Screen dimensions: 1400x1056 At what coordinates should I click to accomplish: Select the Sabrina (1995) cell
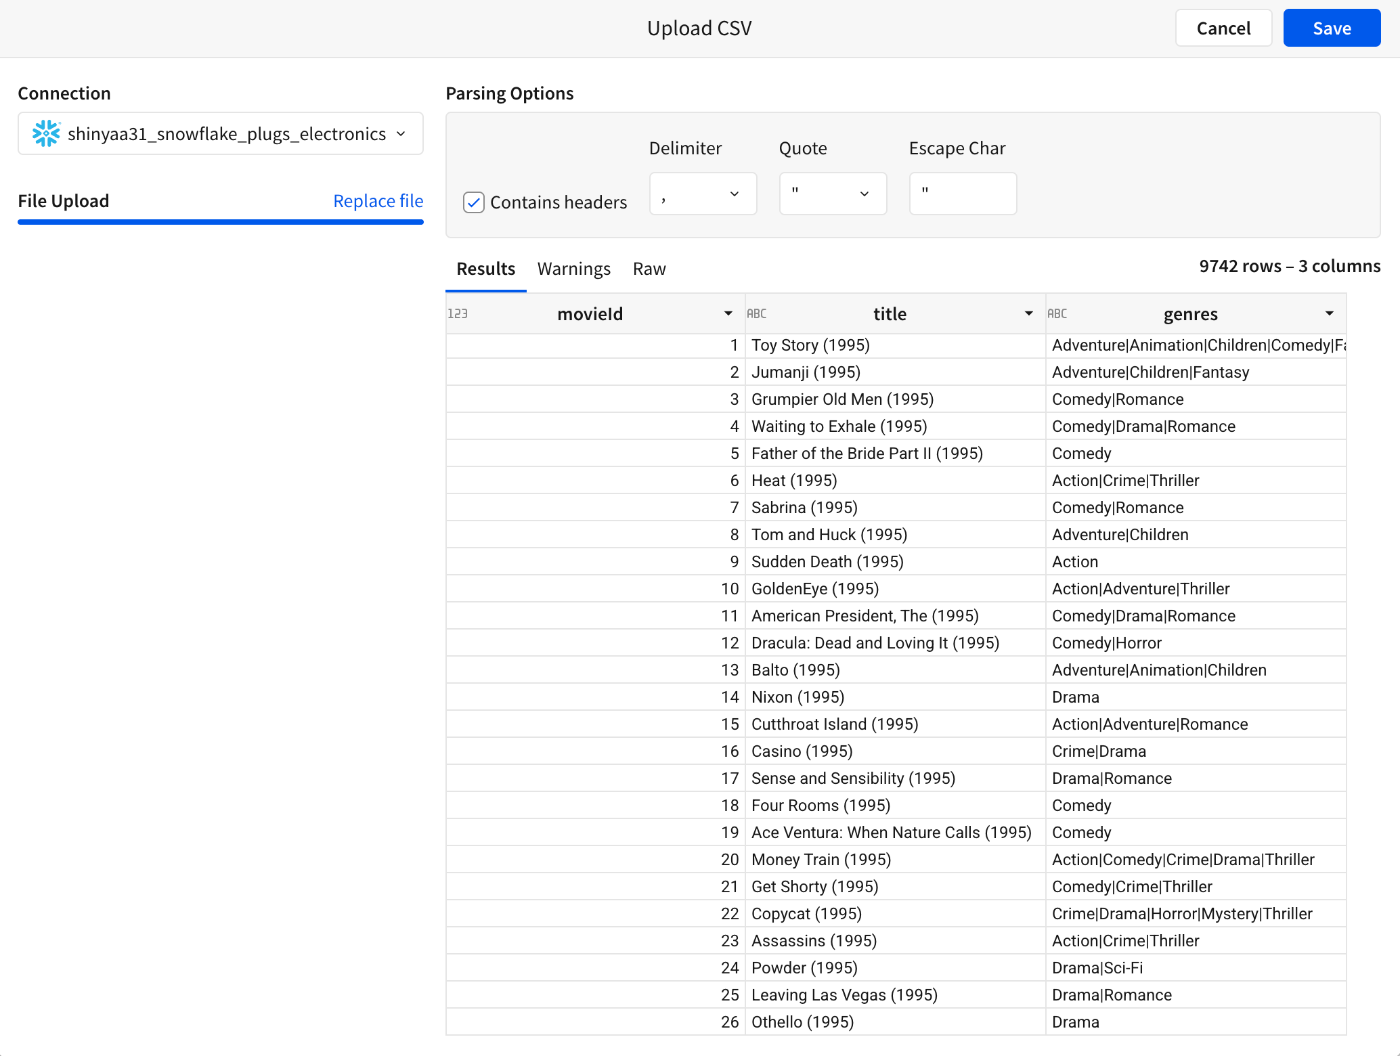coord(895,507)
